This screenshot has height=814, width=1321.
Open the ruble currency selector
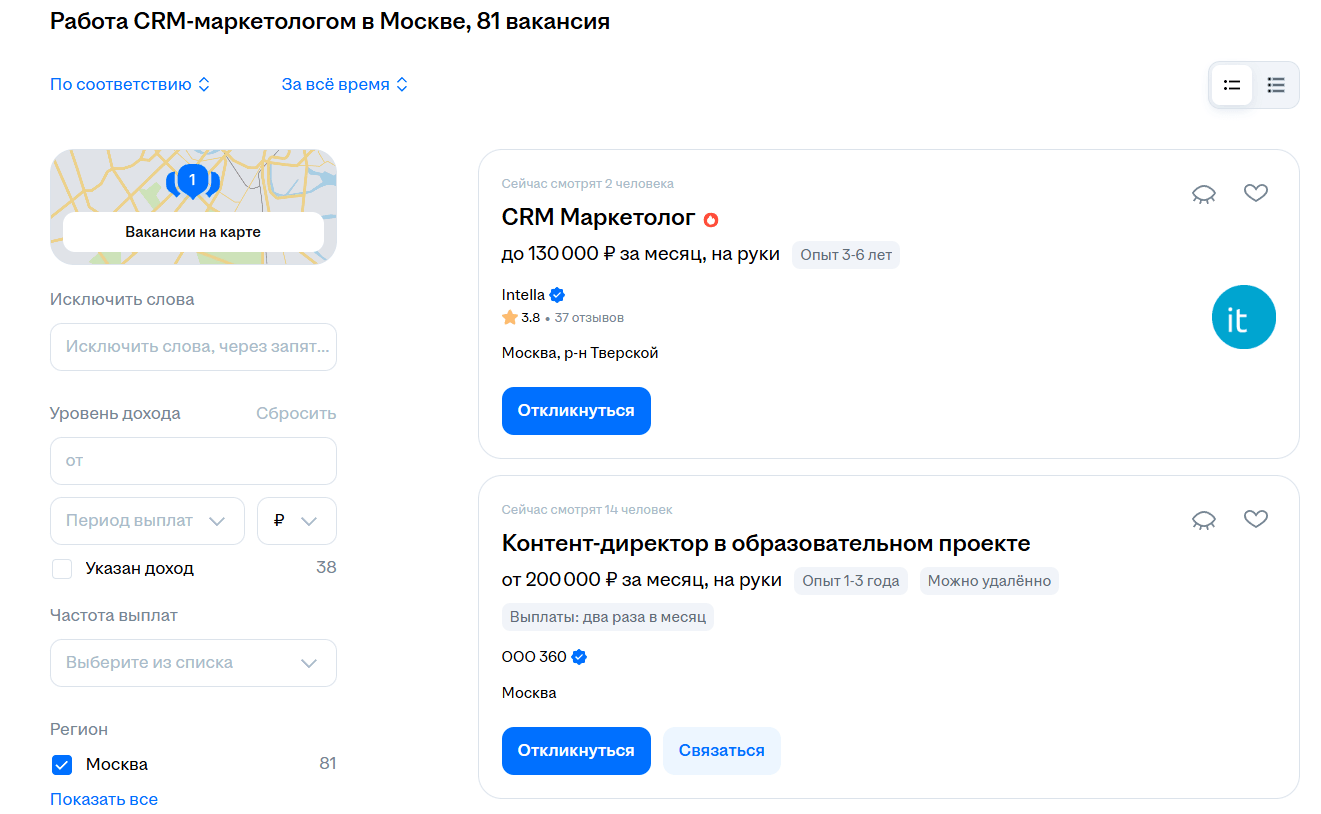296,521
